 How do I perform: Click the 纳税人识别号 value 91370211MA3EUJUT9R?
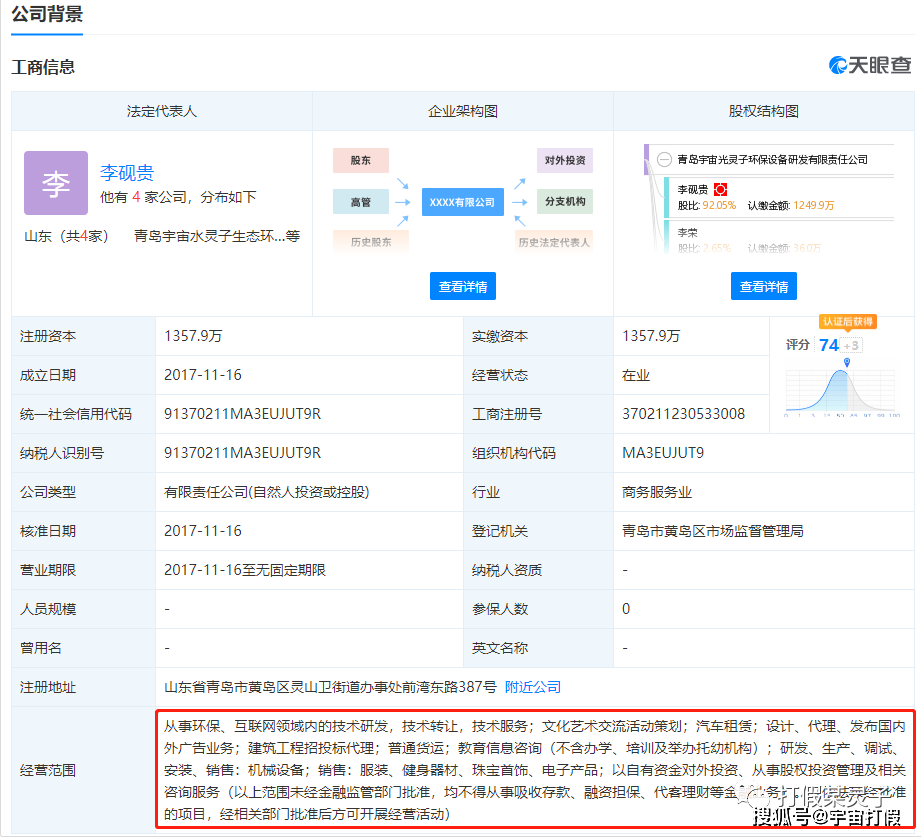coord(243,453)
